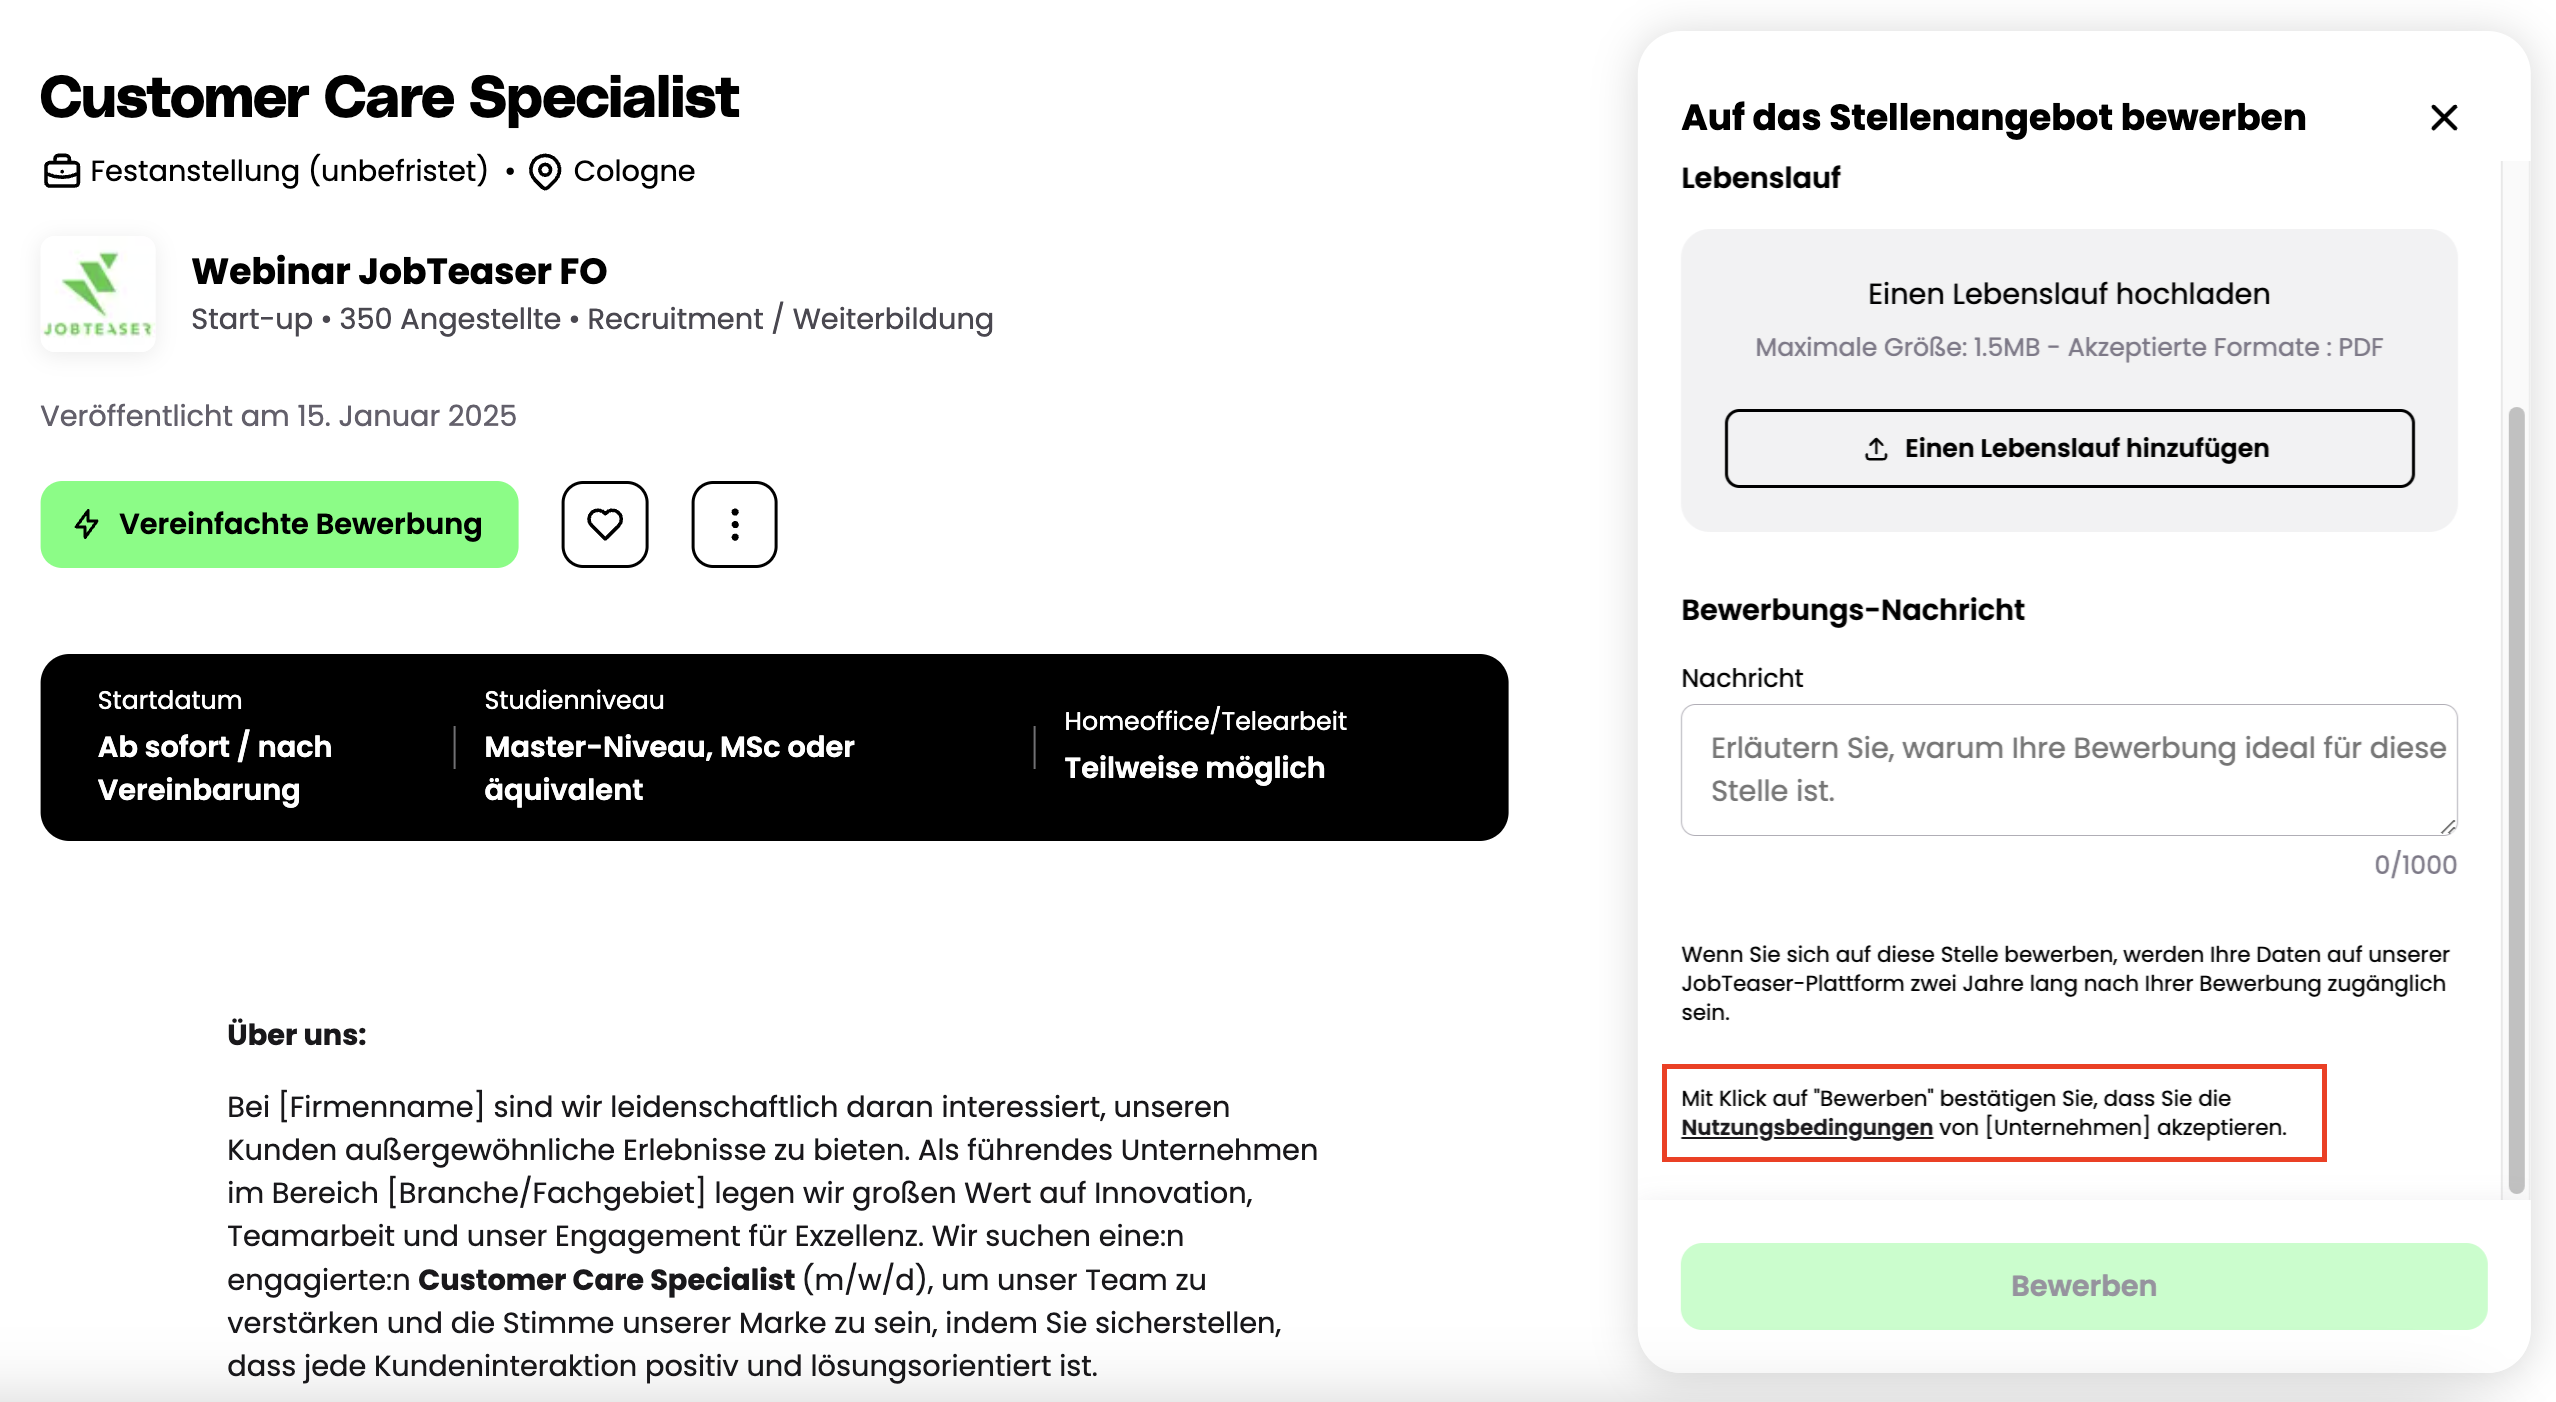Viewport: 2556px width, 1402px height.
Task: Click the Studienniveau info section
Action: 669,746
